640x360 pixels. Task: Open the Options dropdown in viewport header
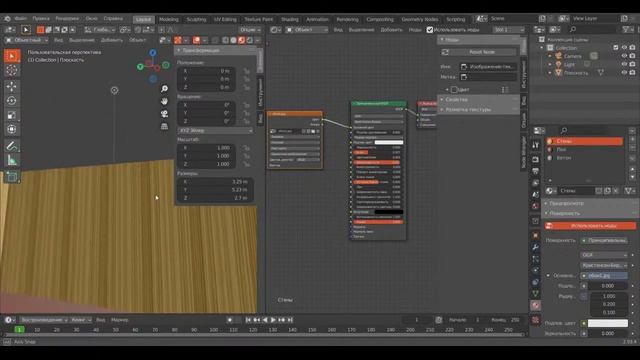click(250, 30)
